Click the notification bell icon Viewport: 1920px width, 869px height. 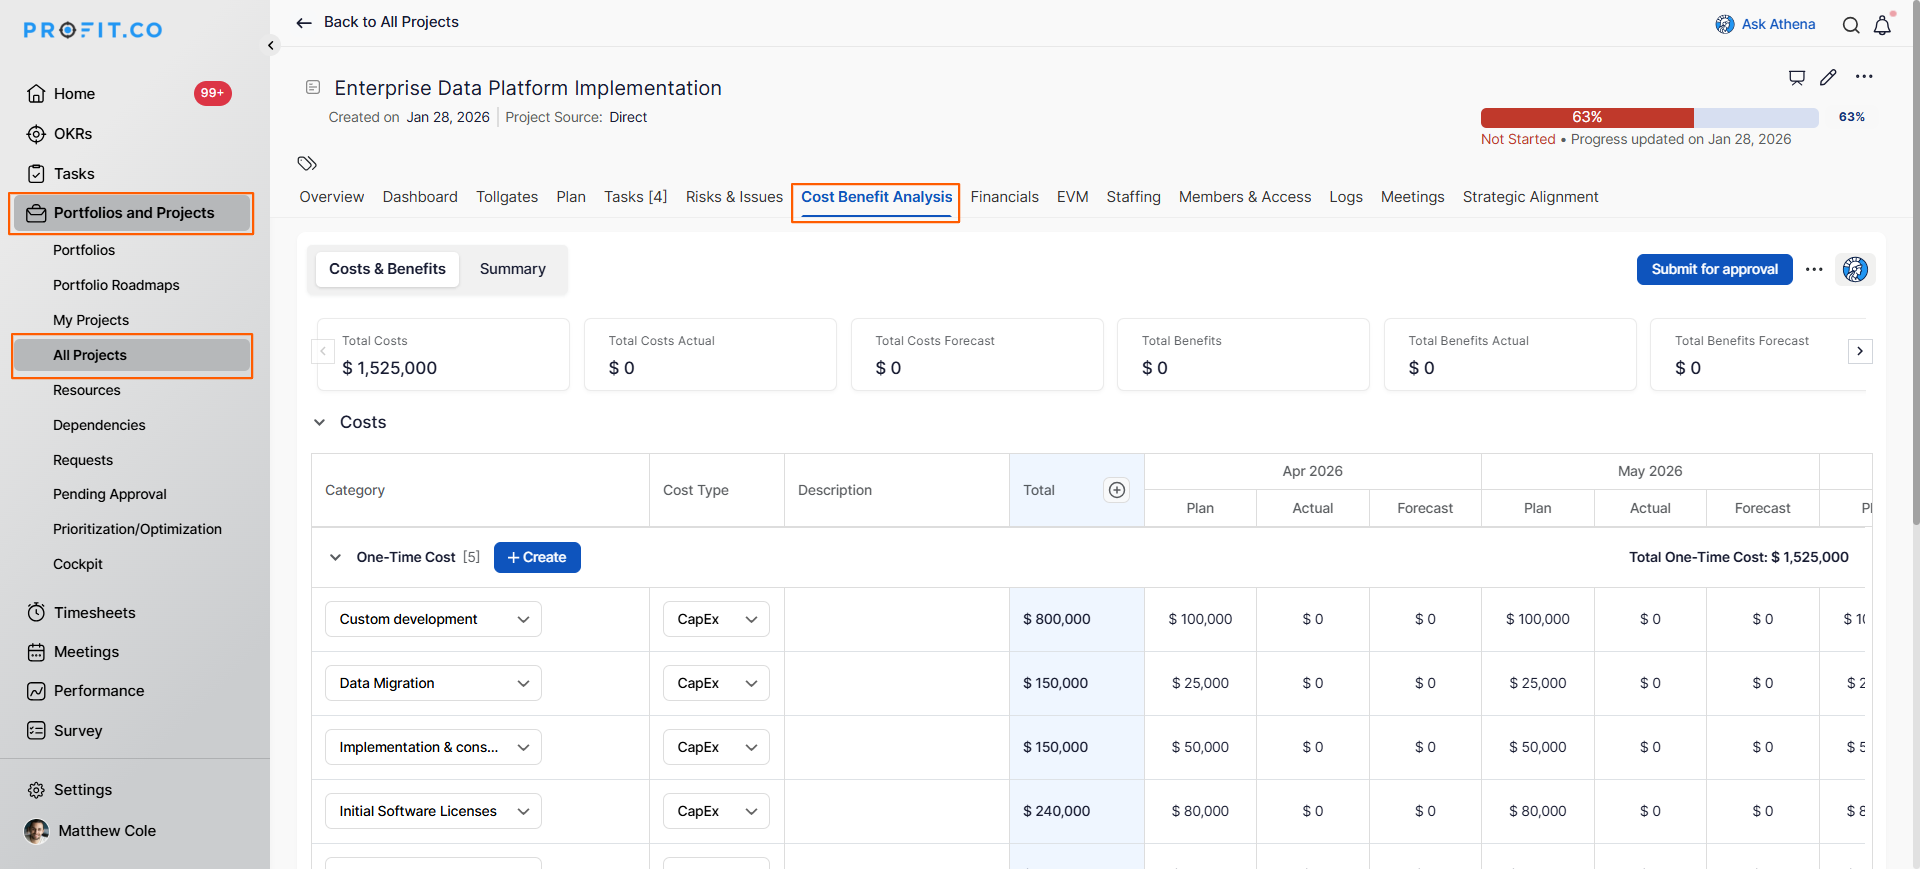coord(1882,25)
